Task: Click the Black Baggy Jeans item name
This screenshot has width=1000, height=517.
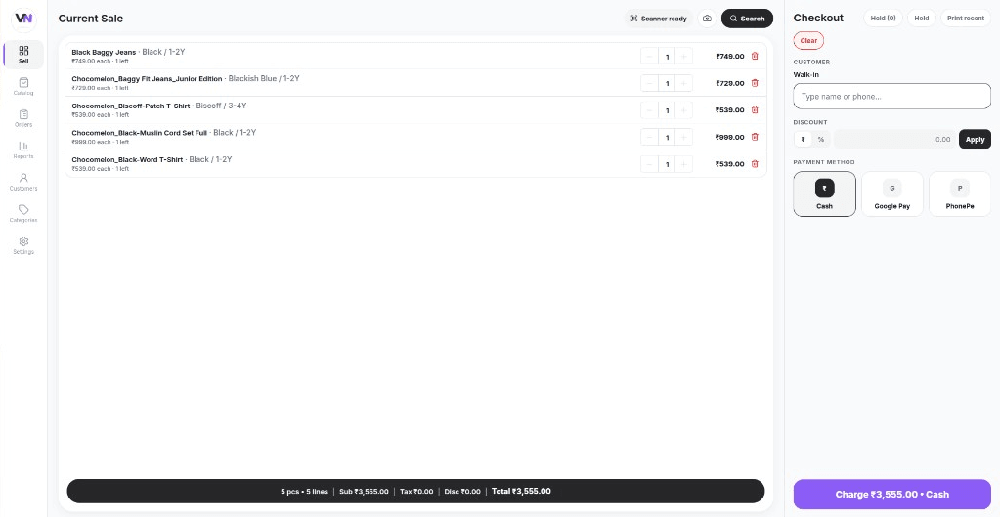Action: tap(103, 53)
